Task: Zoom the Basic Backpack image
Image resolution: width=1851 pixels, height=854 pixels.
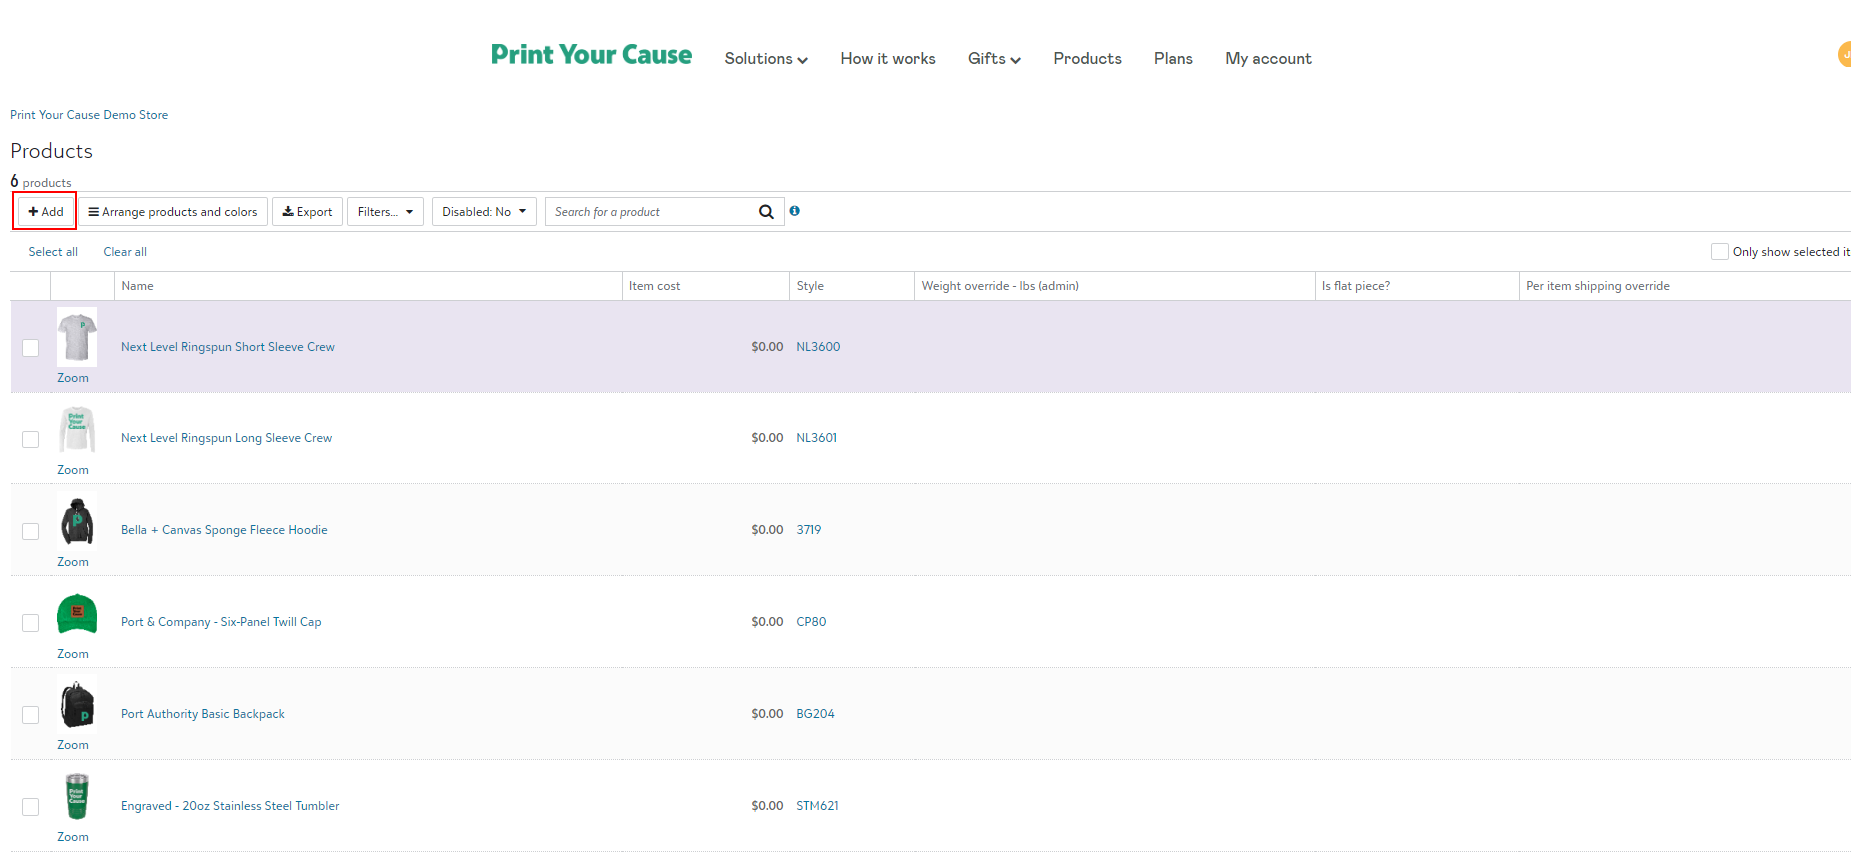Action: tap(73, 745)
